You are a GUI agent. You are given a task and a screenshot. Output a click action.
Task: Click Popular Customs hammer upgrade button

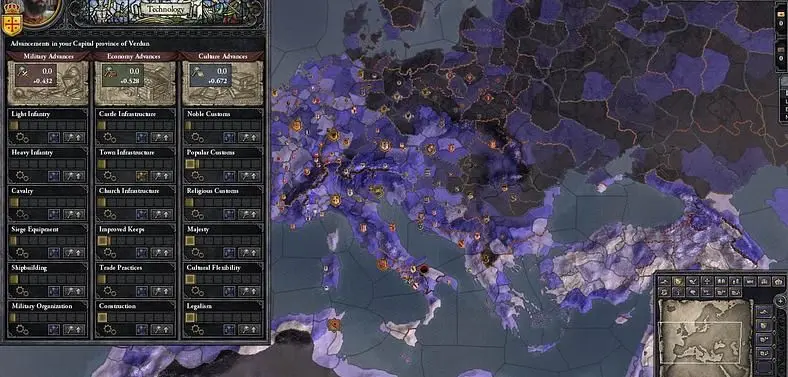coord(249,176)
